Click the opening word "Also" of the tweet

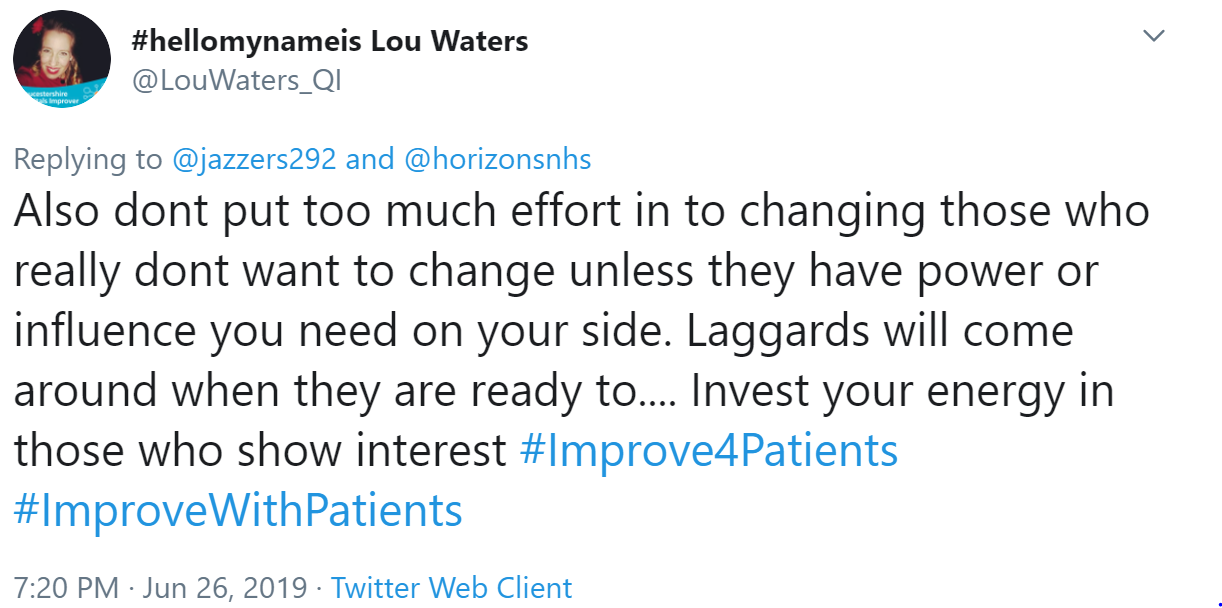click(x=56, y=211)
